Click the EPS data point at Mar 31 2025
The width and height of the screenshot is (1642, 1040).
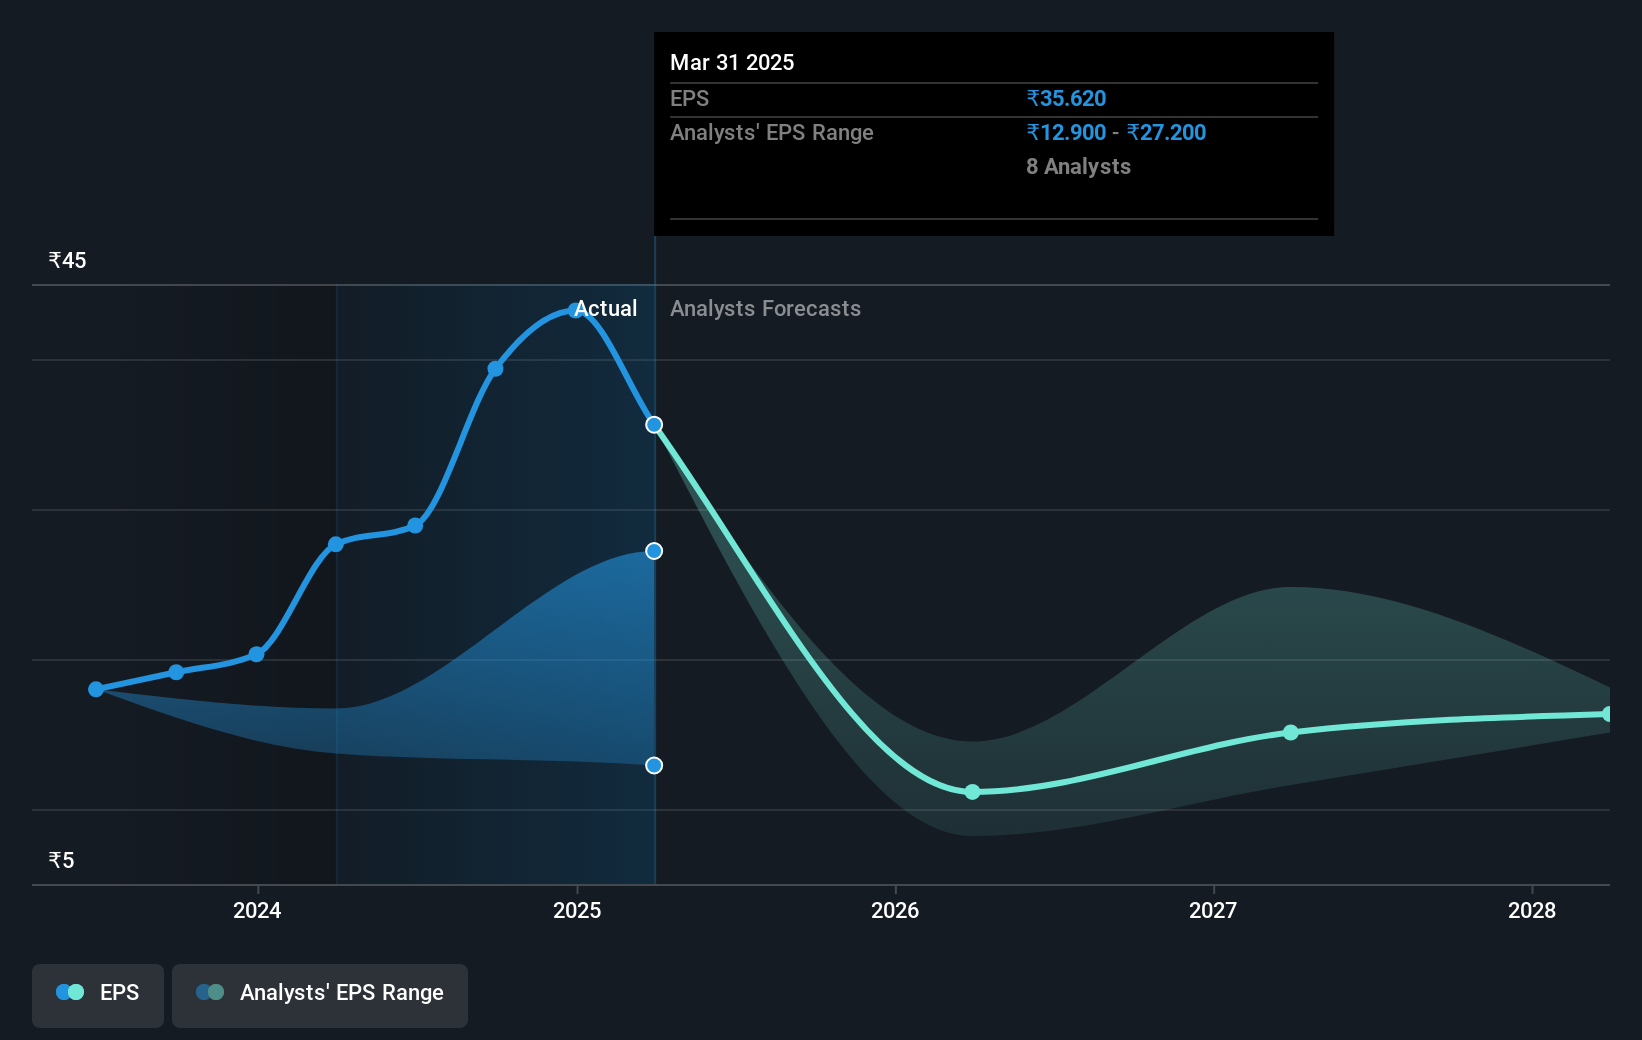[x=654, y=425]
